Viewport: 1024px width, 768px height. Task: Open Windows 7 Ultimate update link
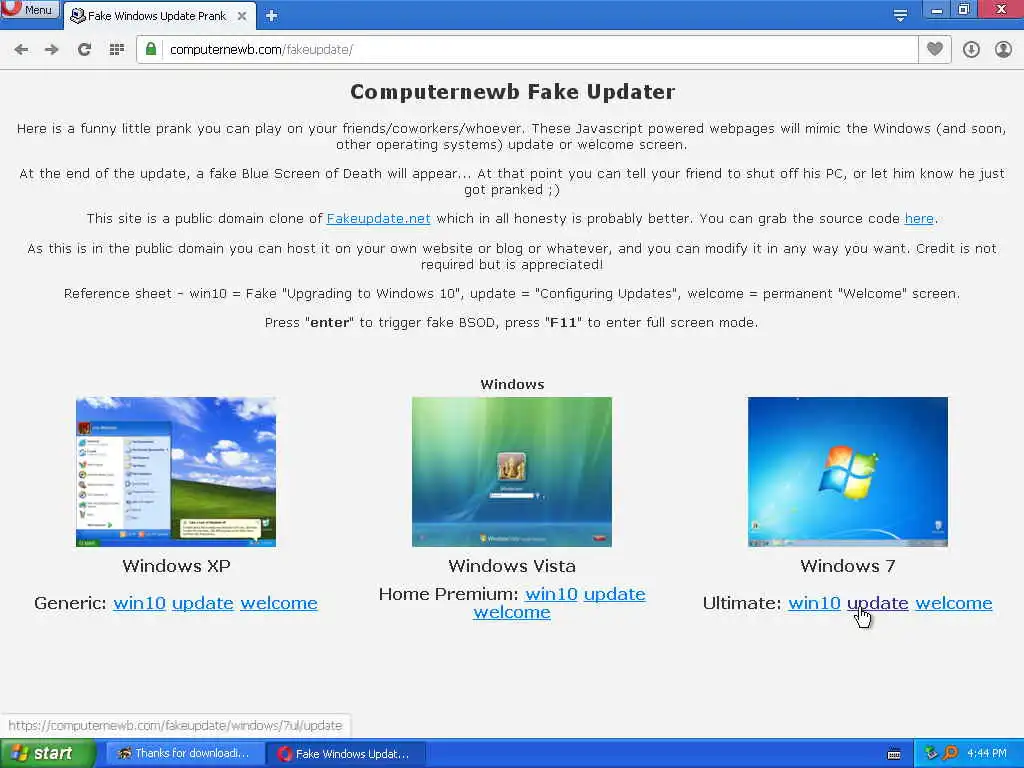[x=878, y=603]
